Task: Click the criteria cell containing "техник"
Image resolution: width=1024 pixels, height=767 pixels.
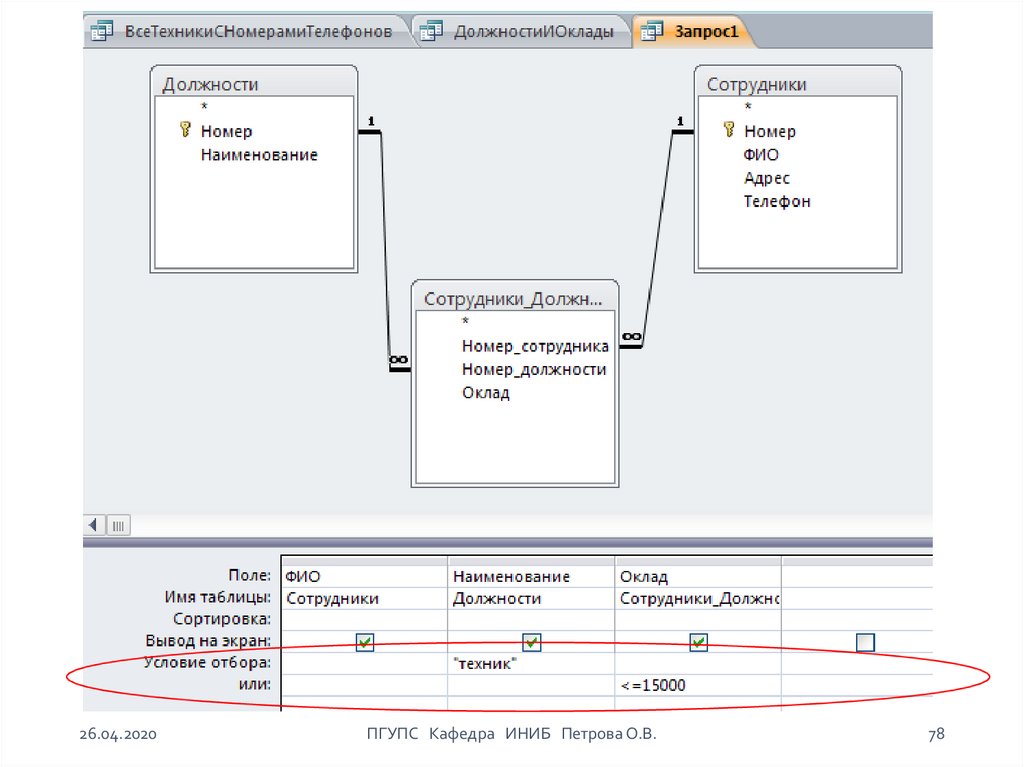Action: [x=531, y=664]
